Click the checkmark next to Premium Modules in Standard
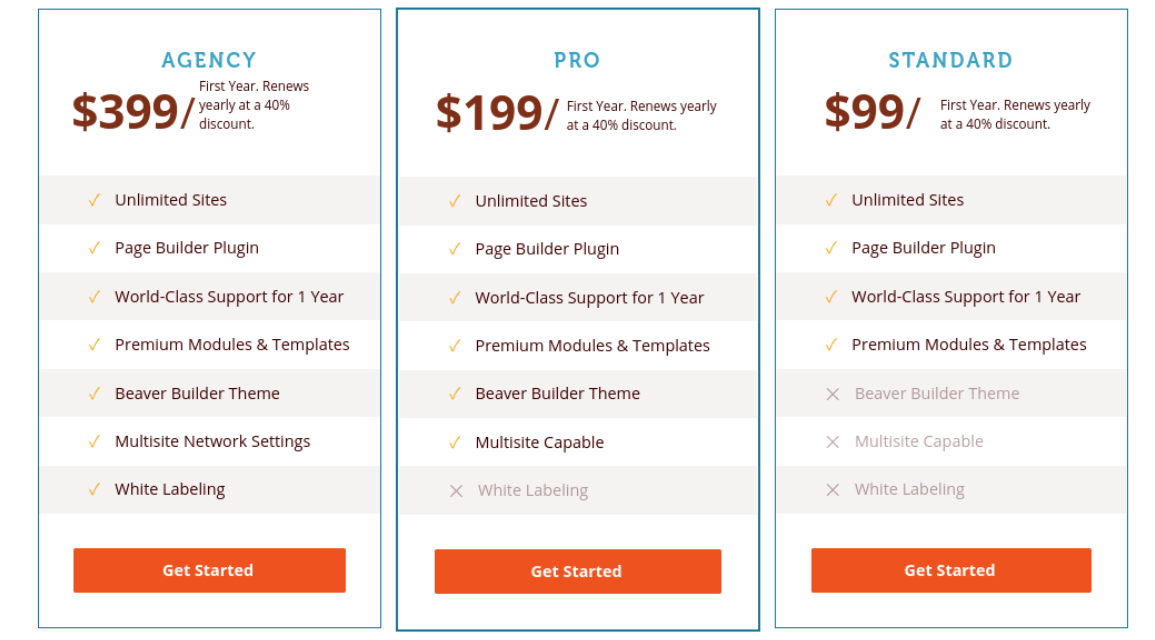The height and width of the screenshot is (640, 1155). click(x=832, y=345)
